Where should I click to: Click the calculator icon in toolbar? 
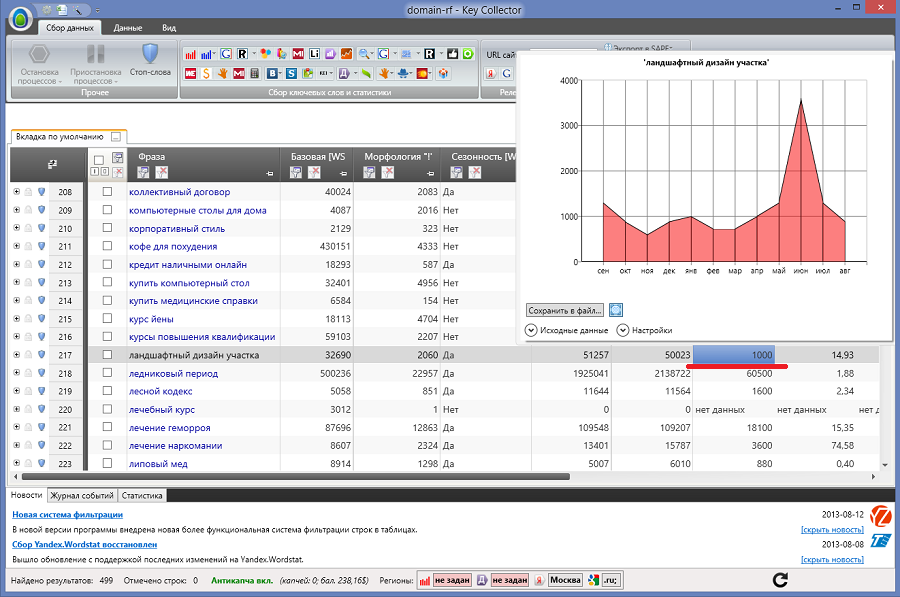pos(255,73)
